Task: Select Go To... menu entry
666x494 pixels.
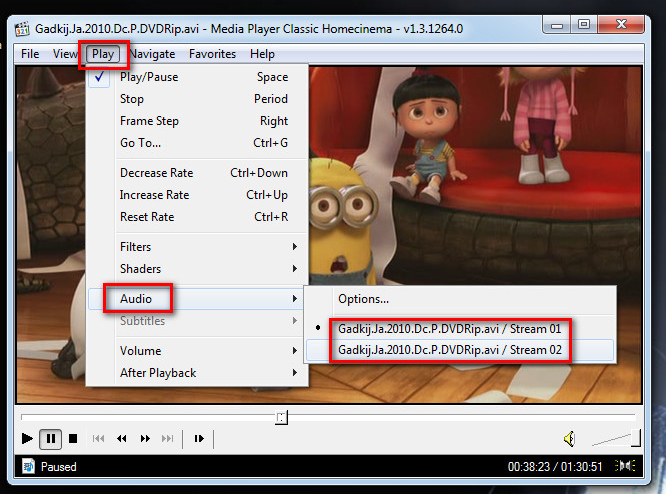Action: click(x=198, y=143)
